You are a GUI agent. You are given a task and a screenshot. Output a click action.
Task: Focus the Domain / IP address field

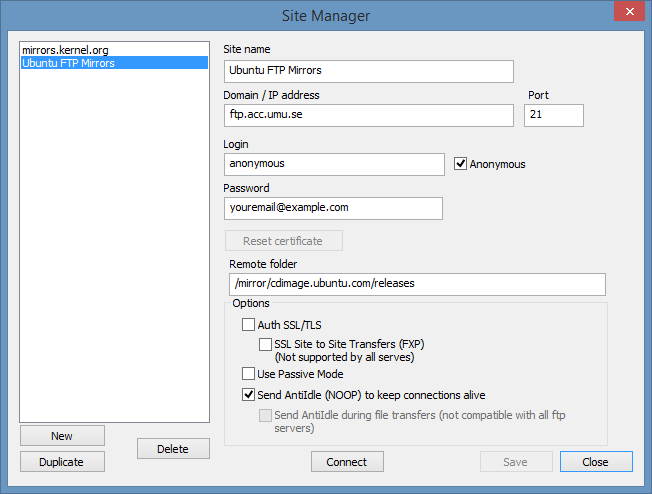pos(368,115)
